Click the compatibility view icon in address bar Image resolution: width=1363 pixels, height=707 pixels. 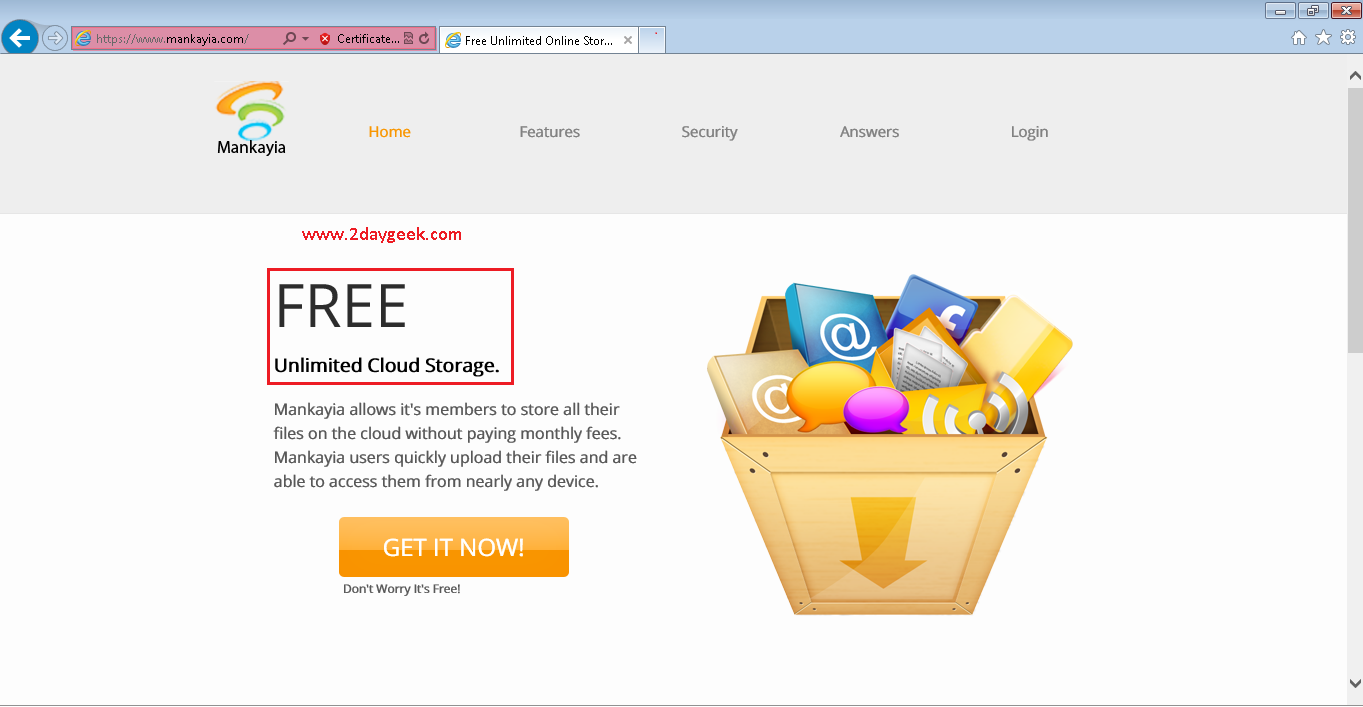coord(408,39)
